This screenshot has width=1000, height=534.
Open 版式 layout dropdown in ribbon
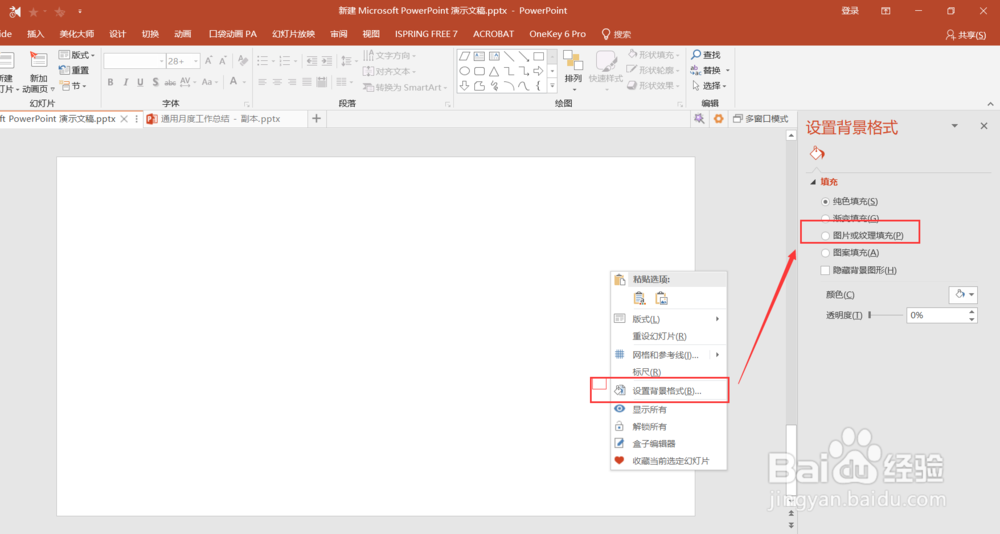click(x=77, y=55)
